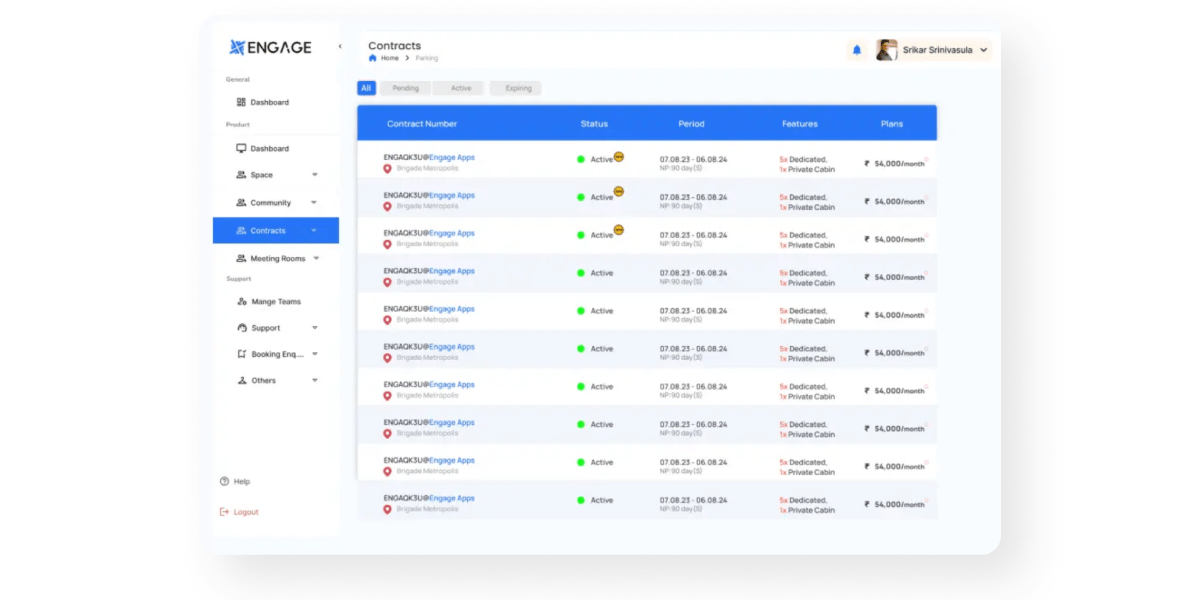Expand the Others section arrow
The height and width of the screenshot is (600, 1200).
pyautogui.click(x=315, y=381)
